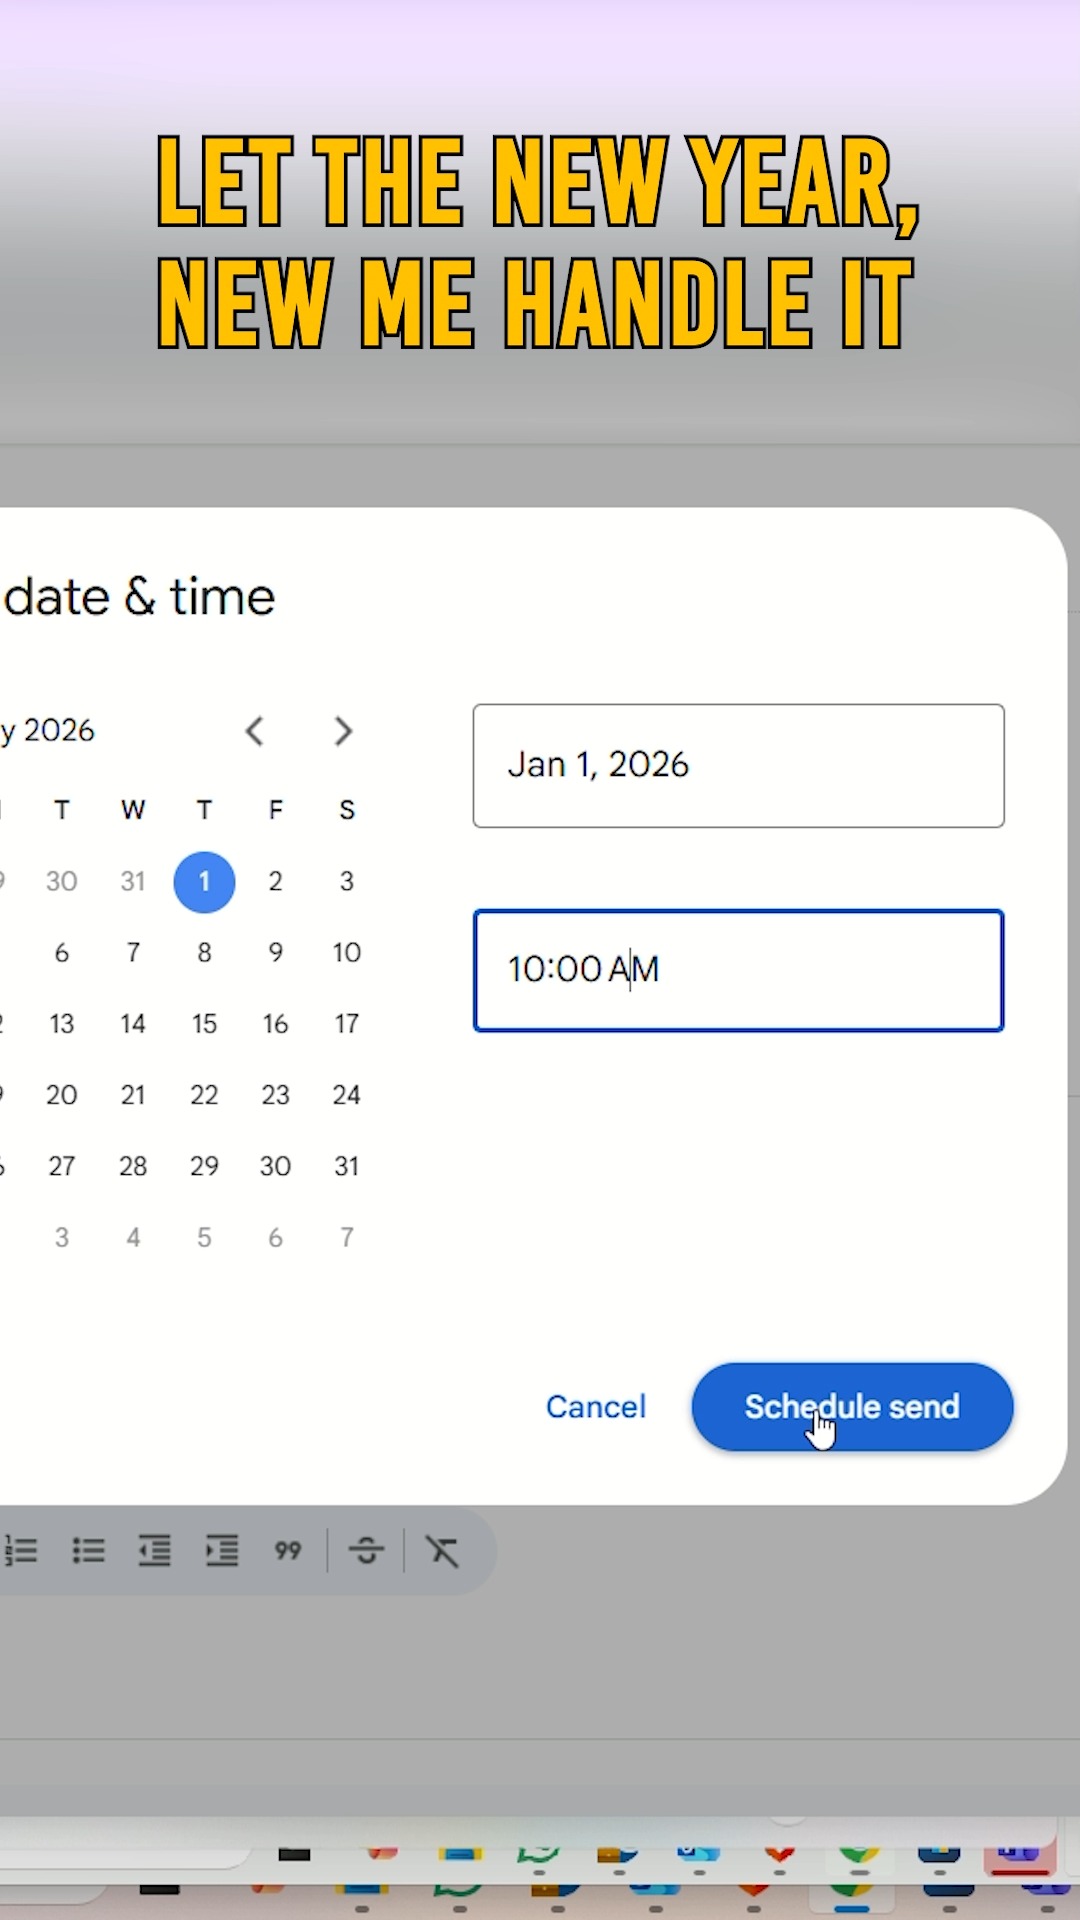Select the 22nd calendar date
1080x1920 pixels.
click(x=204, y=1095)
